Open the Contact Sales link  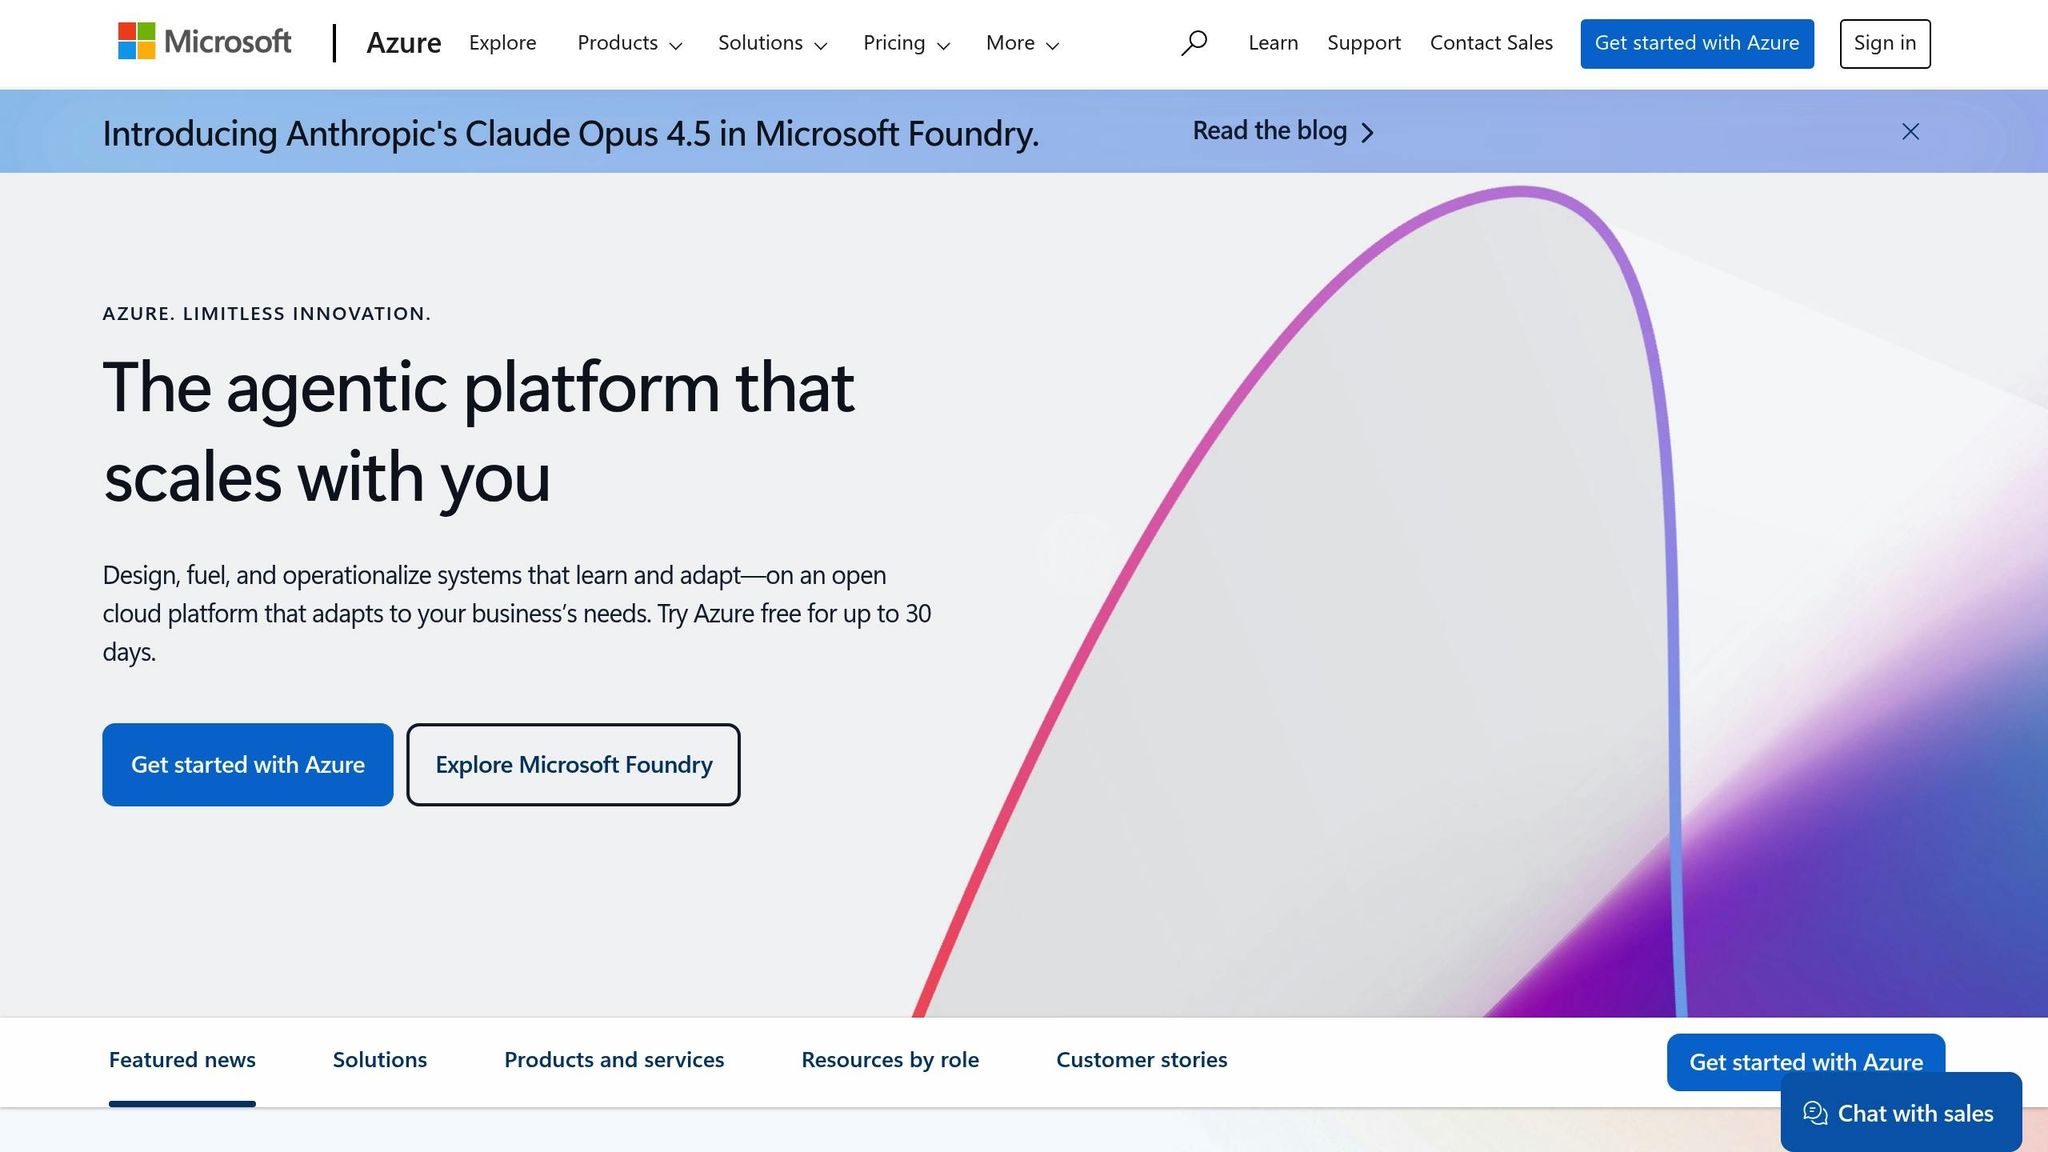[x=1490, y=43]
